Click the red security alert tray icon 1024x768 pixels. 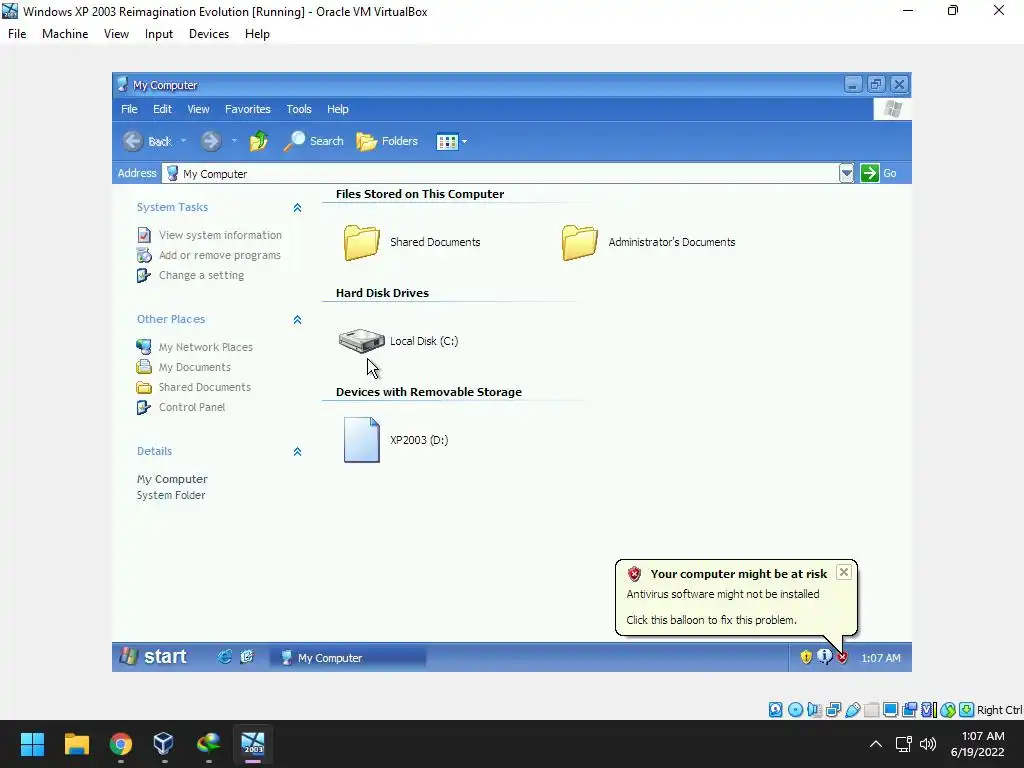pos(842,658)
